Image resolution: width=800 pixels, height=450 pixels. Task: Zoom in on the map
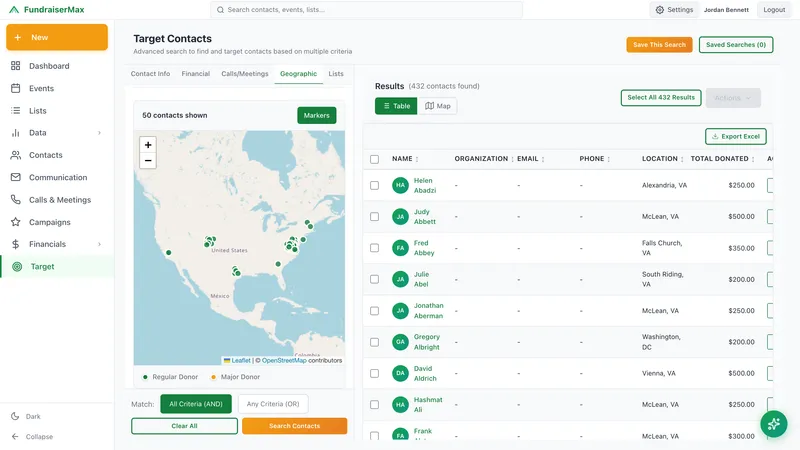click(x=148, y=145)
